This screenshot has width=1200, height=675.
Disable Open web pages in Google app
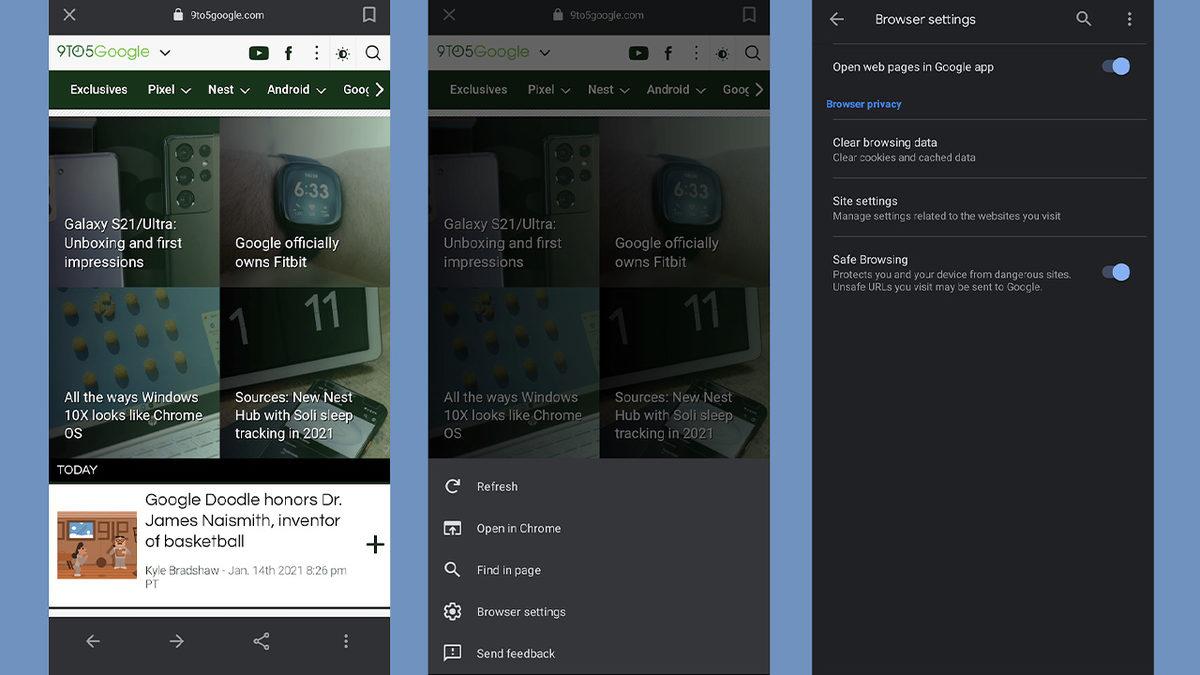point(1114,65)
